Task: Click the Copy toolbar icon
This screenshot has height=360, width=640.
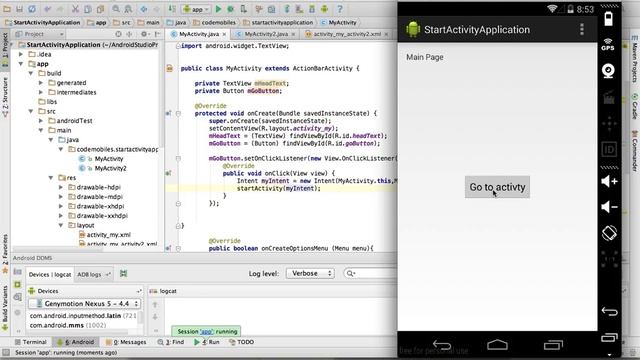Action: pos(88,9)
